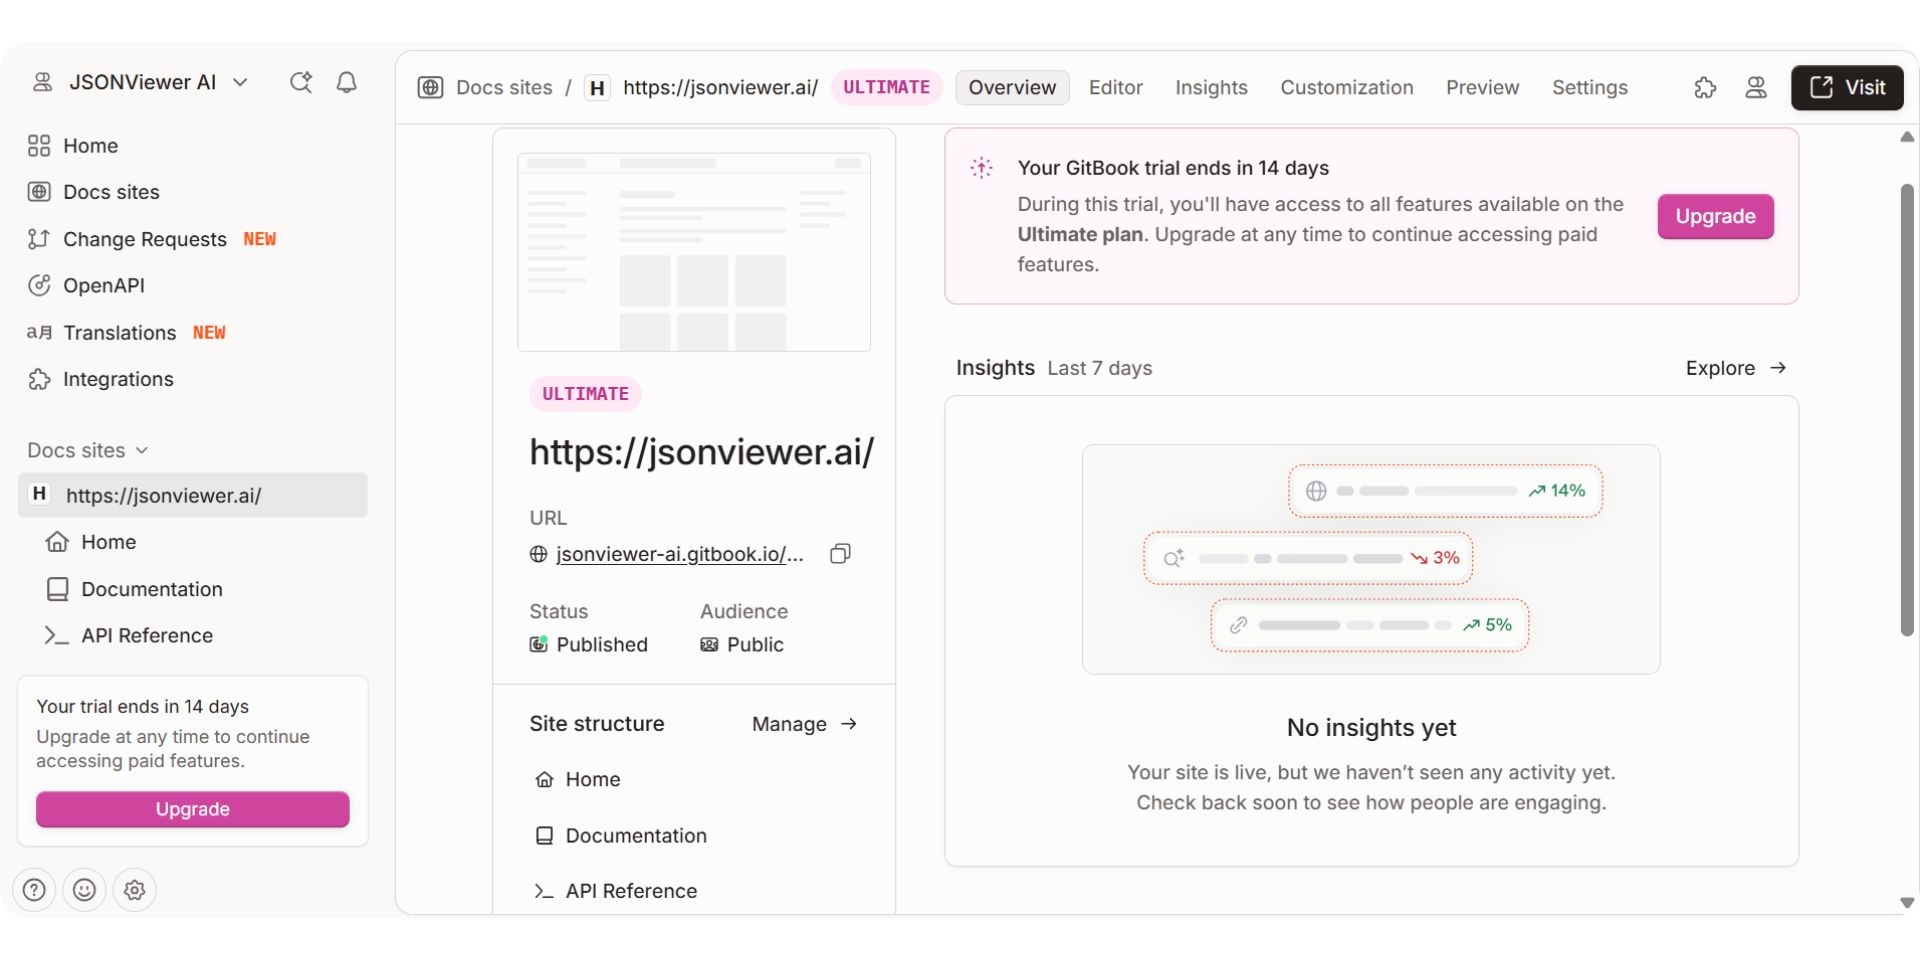Open Change Requests in the sidebar
Screen dimensions: 1920x960
[144, 239]
